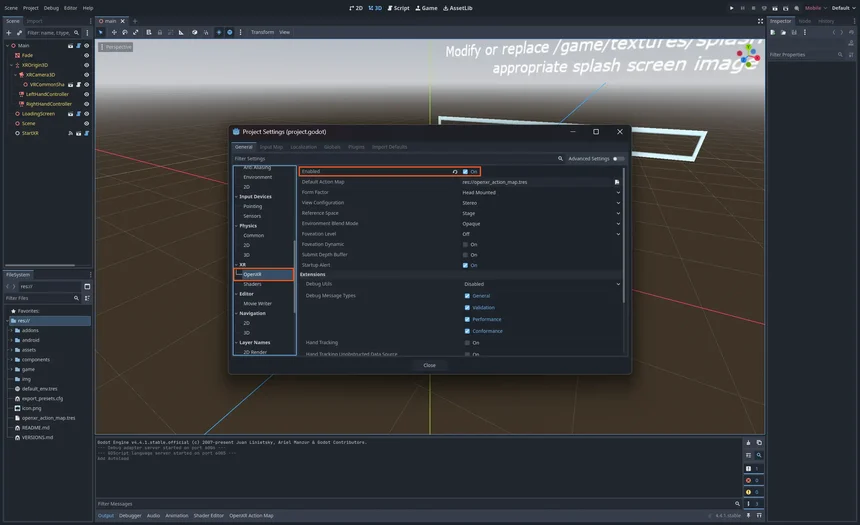Uncheck Conformance debug message type
The width and height of the screenshot is (860, 525).
pos(467,331)
